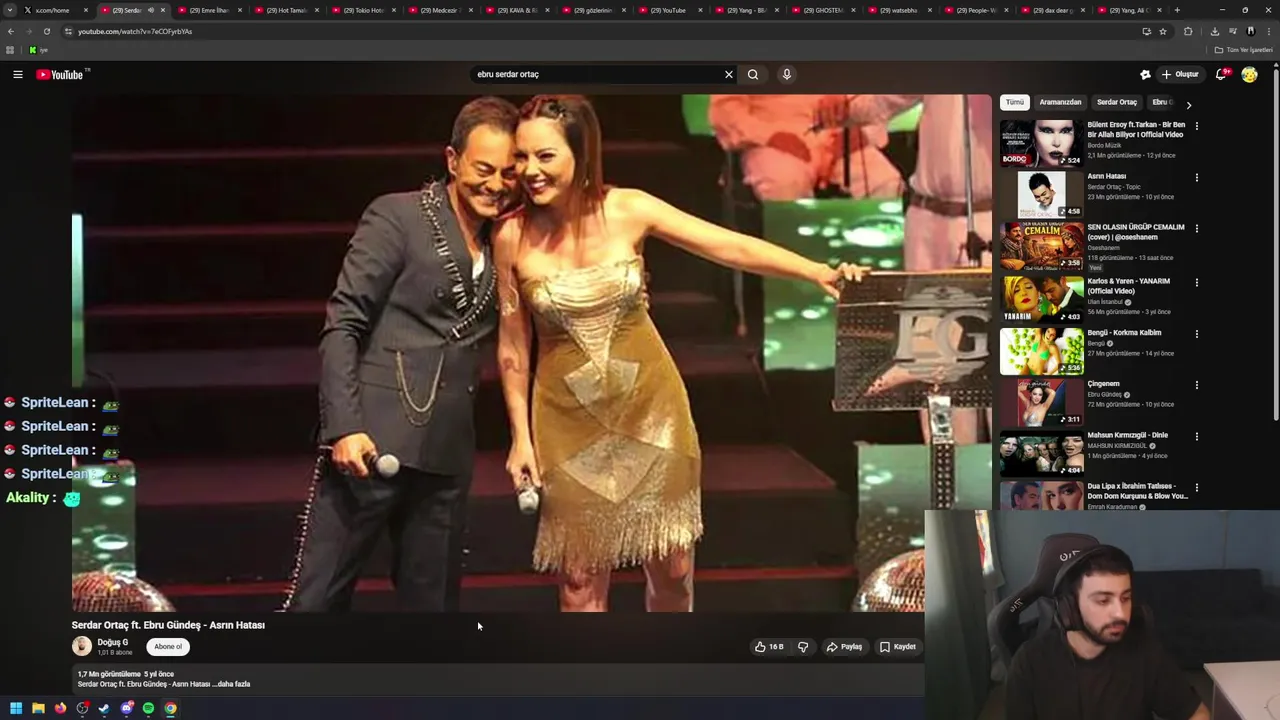The width and height of the screenshot is (1280, 720).
Task: Open the Çingenem video title
Action: point(1103,384)
